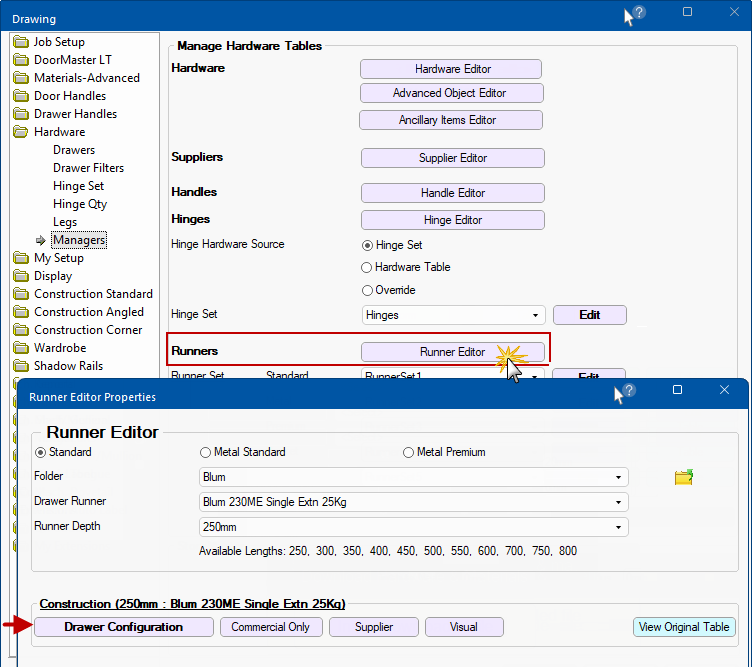
Task: Maximize the Drawing window
Action: [687, 12]
